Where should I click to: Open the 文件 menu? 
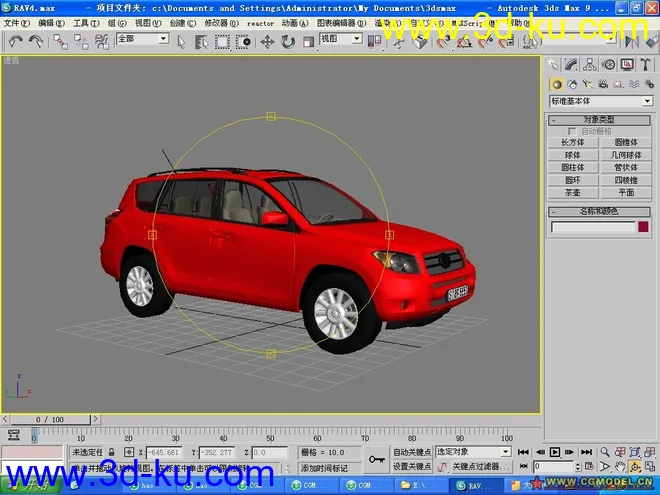pos(16,23)
